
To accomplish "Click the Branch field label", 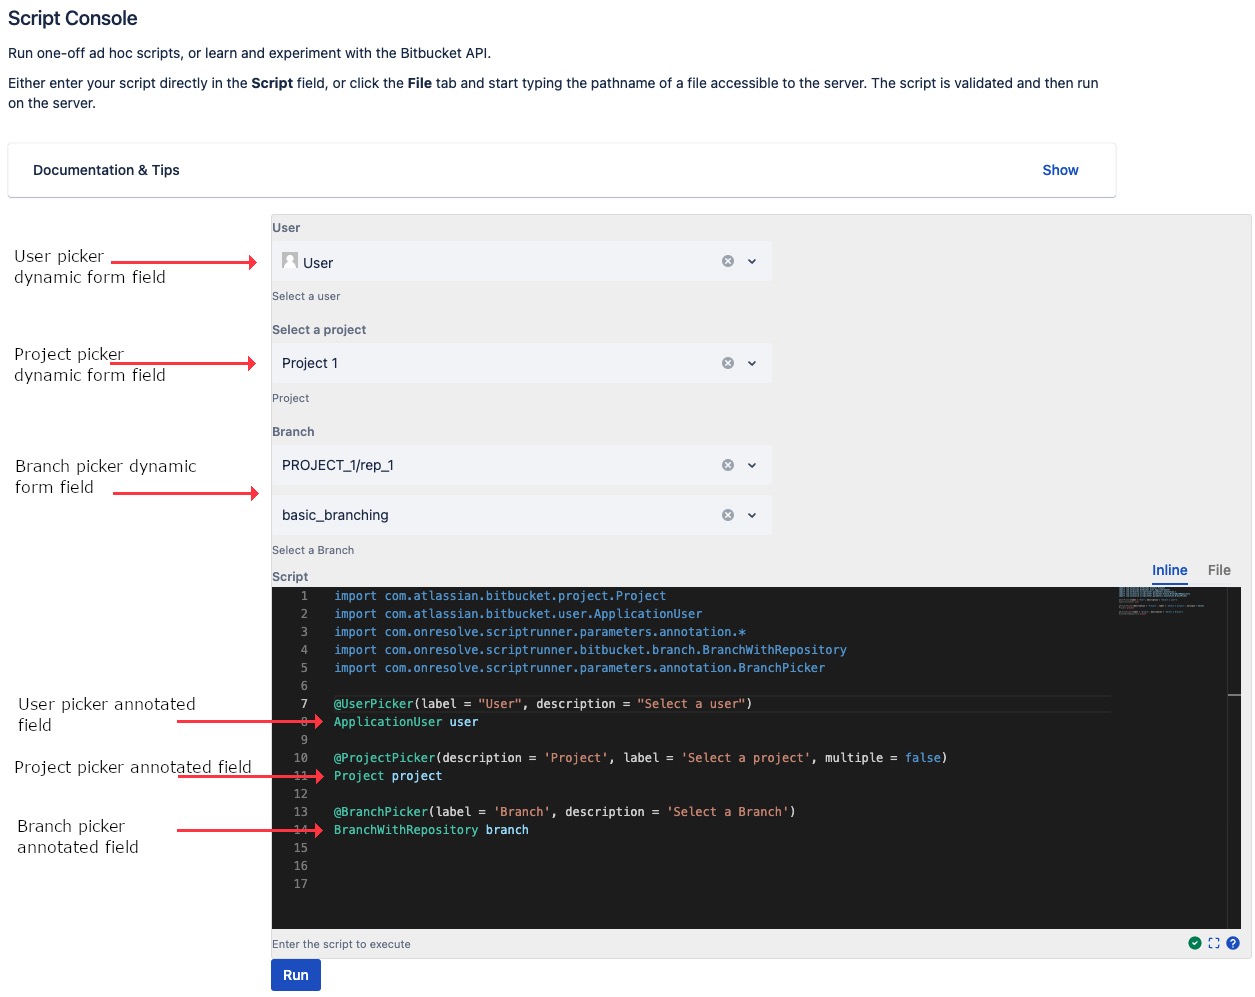I will point(293,432).
